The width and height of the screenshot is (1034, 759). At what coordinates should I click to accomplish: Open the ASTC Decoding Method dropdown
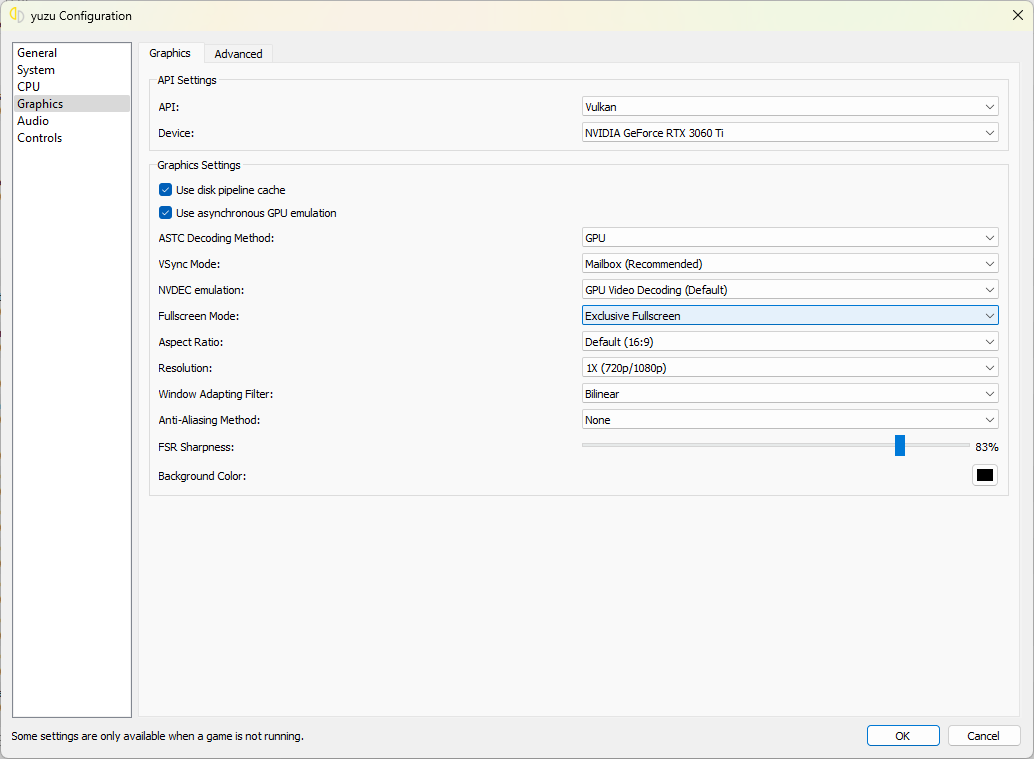coord(789,238)
